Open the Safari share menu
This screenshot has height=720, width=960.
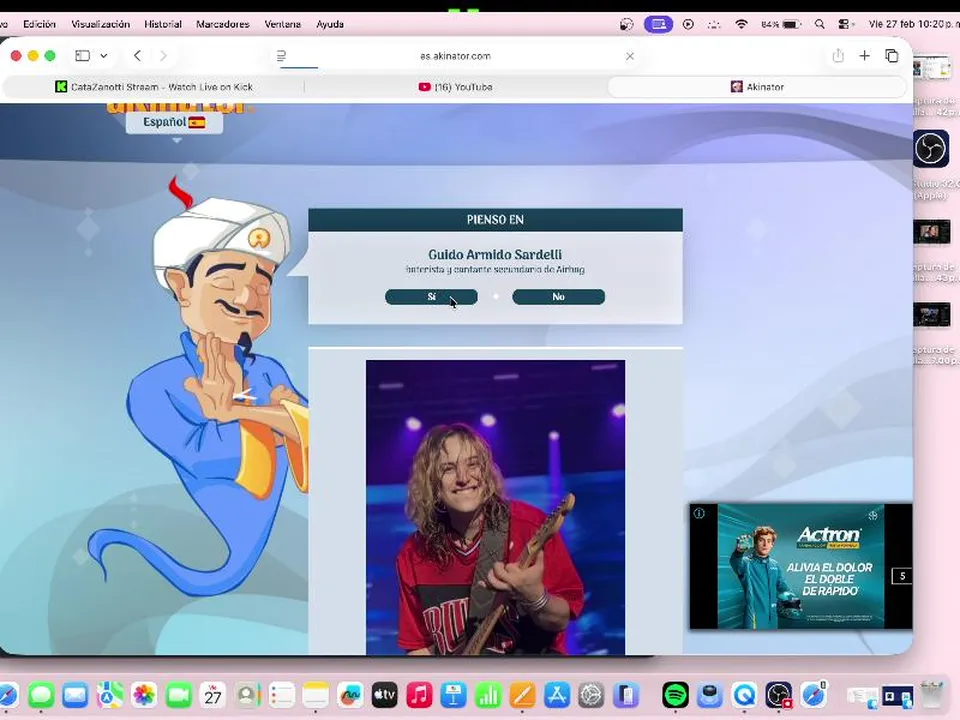[838, 56]
